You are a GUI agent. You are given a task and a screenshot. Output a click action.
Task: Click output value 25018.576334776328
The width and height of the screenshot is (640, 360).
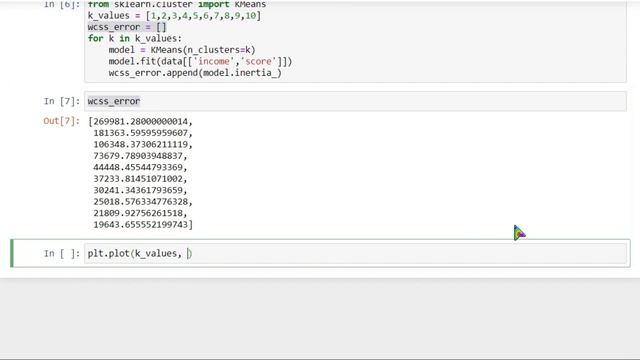tap(141, 202)
